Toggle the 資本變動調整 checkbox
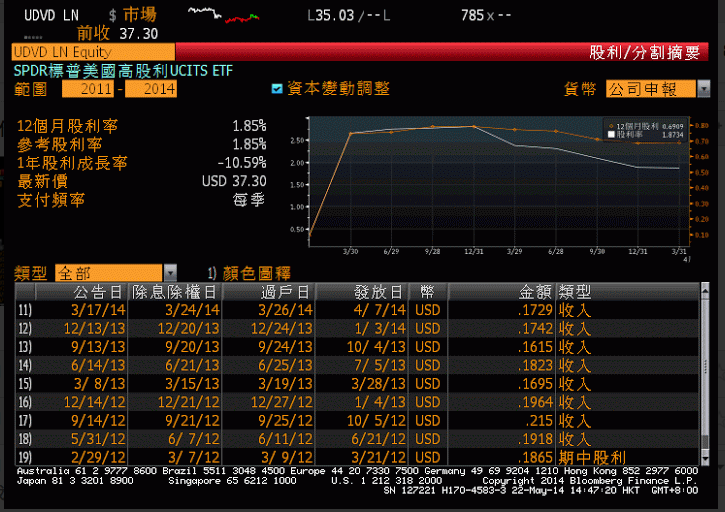725x512 pixels. (277, 88)
